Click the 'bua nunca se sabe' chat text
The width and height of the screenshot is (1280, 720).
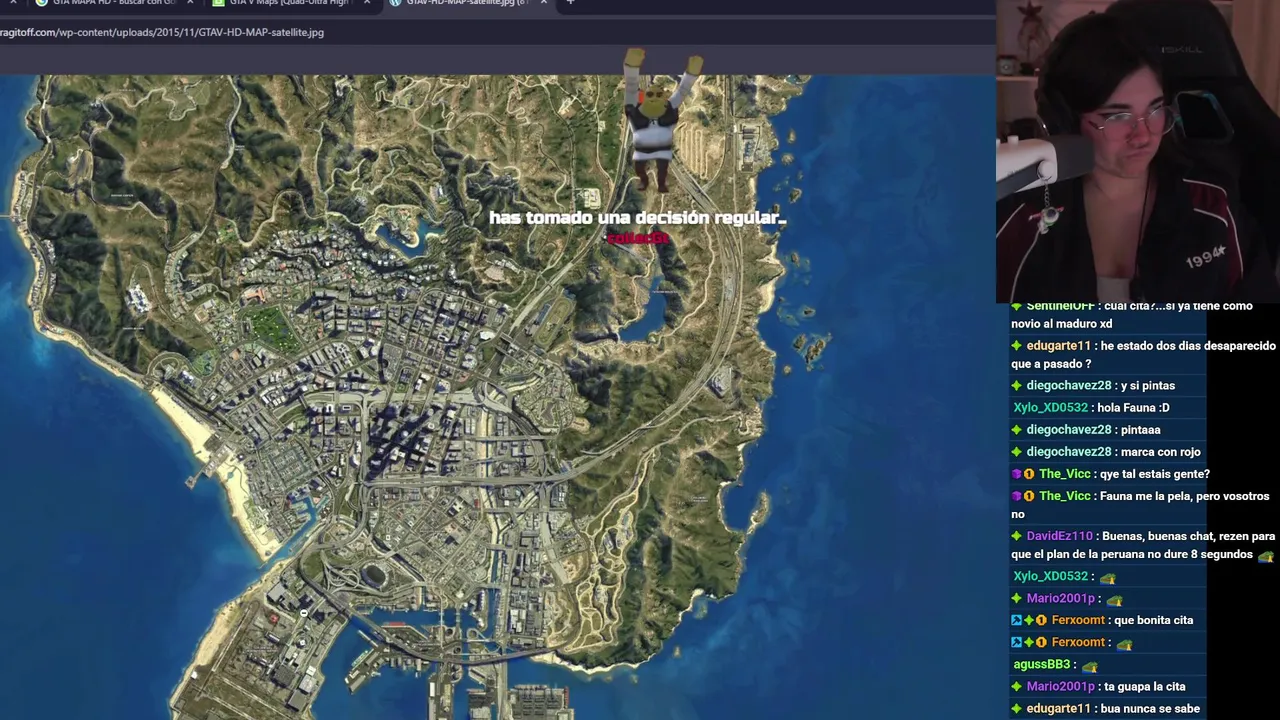coord(1150,708)
